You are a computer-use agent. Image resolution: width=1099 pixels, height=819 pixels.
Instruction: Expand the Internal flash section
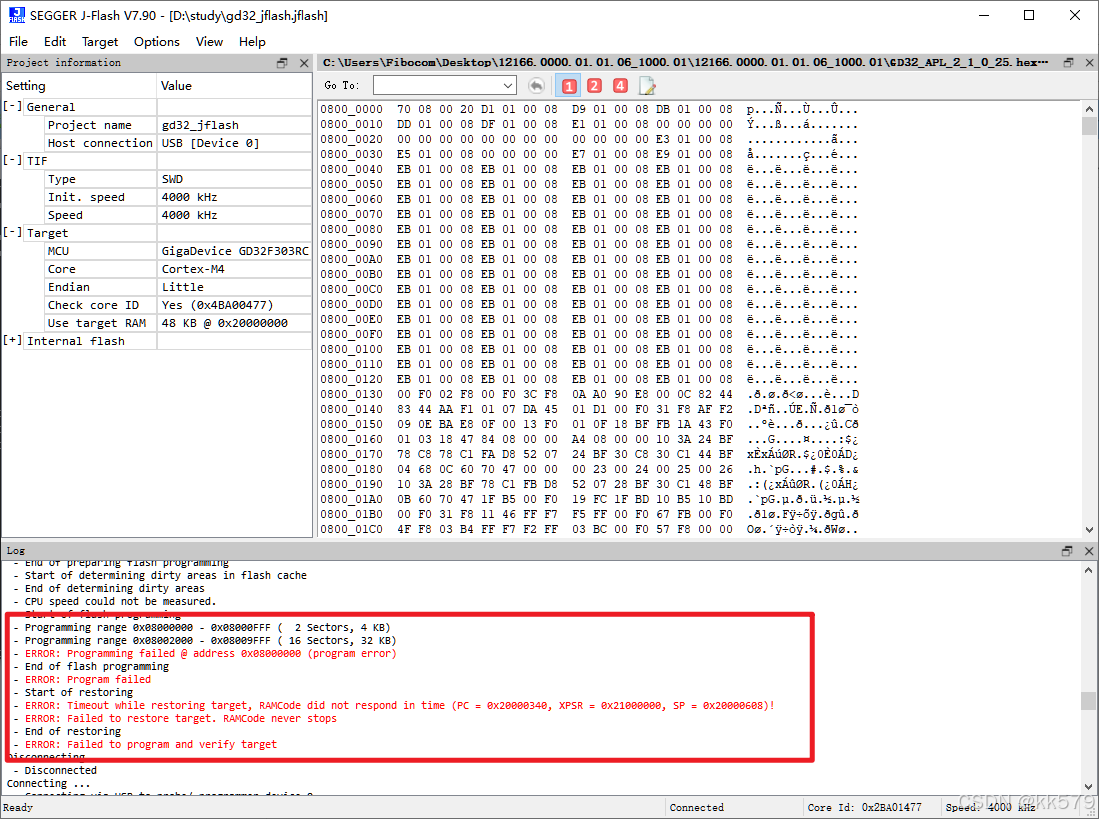point(12,340)
